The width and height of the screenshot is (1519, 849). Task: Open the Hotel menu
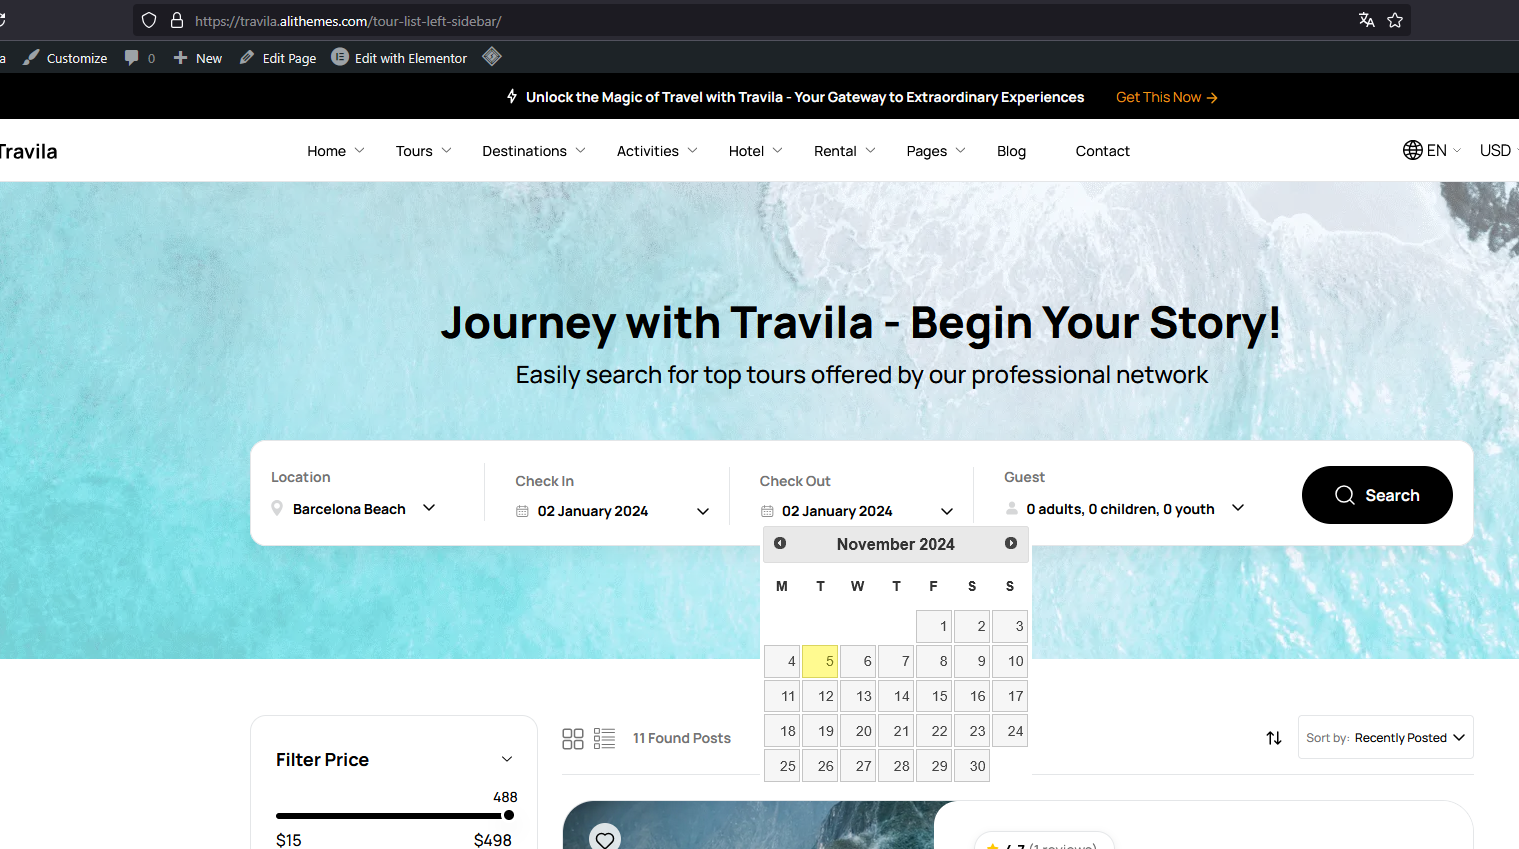755,151
